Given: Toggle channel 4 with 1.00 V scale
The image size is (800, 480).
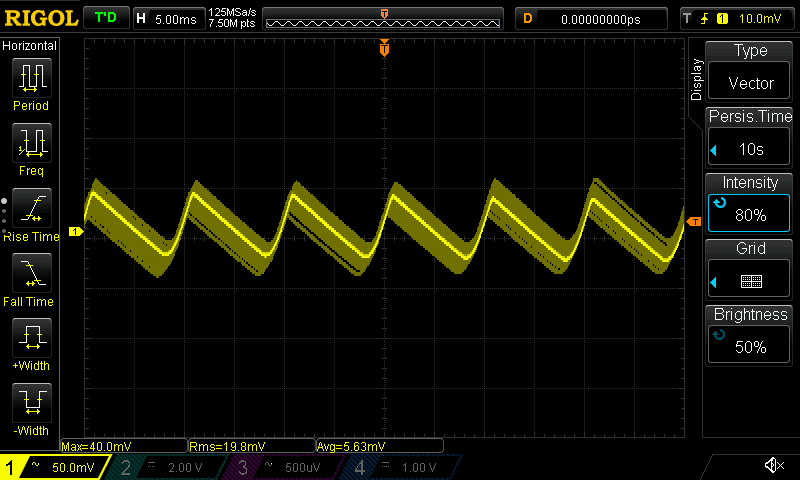Looking at the screenshot, I should 399,467.
